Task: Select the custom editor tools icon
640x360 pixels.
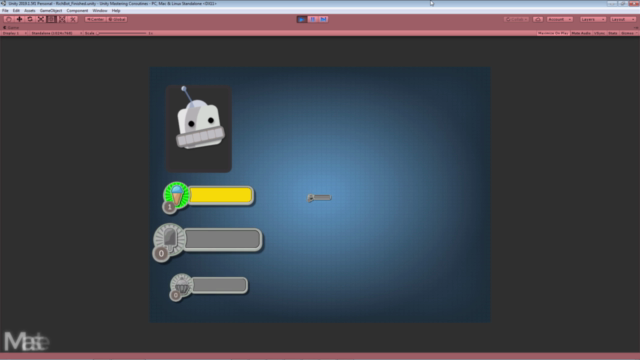Action: [72, 19]
